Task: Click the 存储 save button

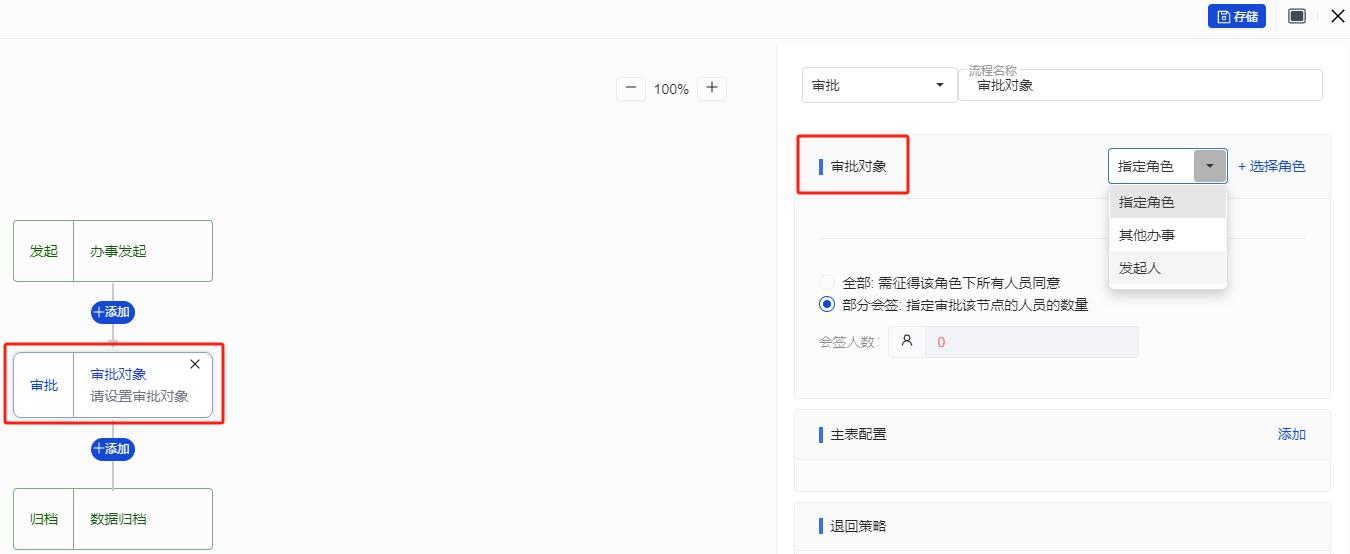Action: click(x=1236, y=16)
